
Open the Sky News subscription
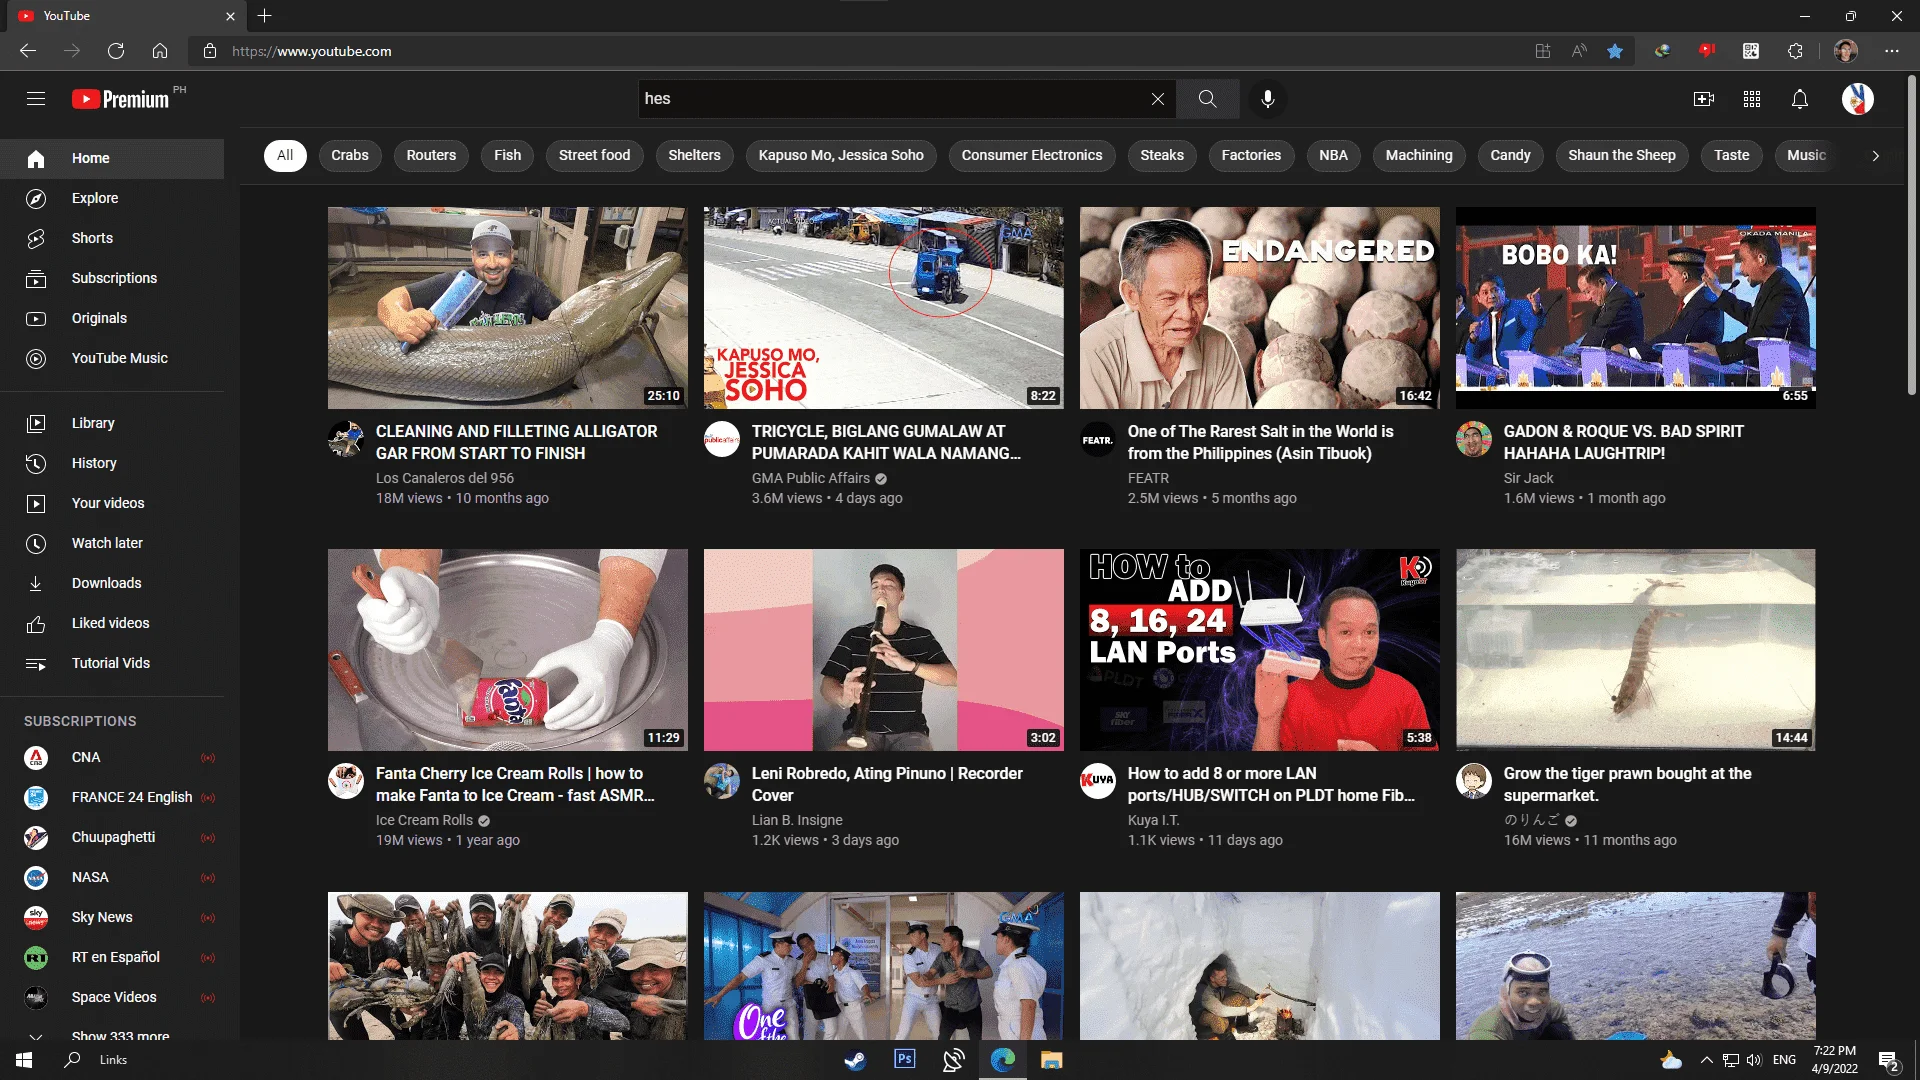[112, 917]
